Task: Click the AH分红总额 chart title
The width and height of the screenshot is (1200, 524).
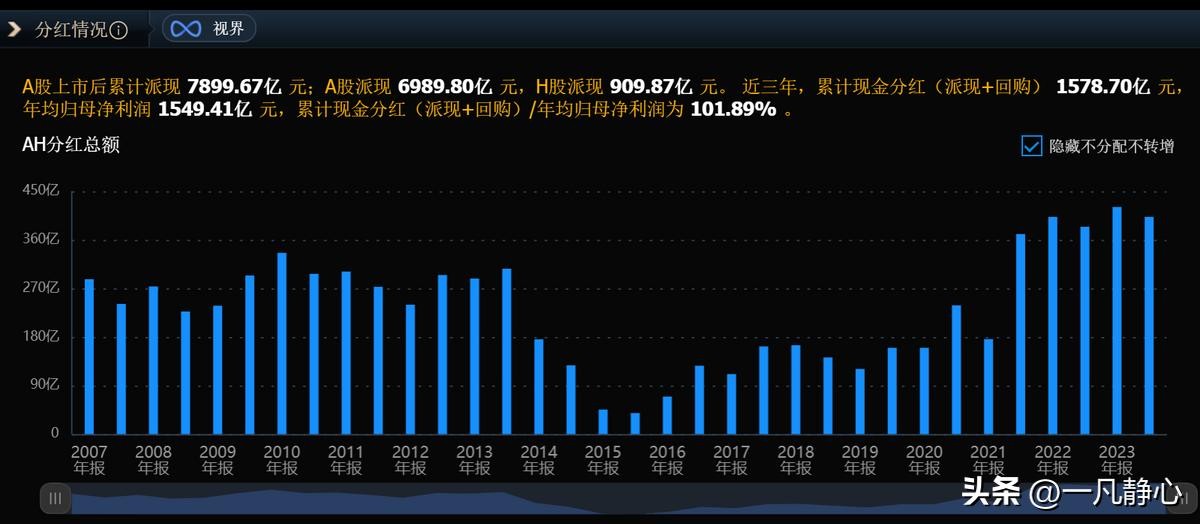Action: tap(71, 145)
